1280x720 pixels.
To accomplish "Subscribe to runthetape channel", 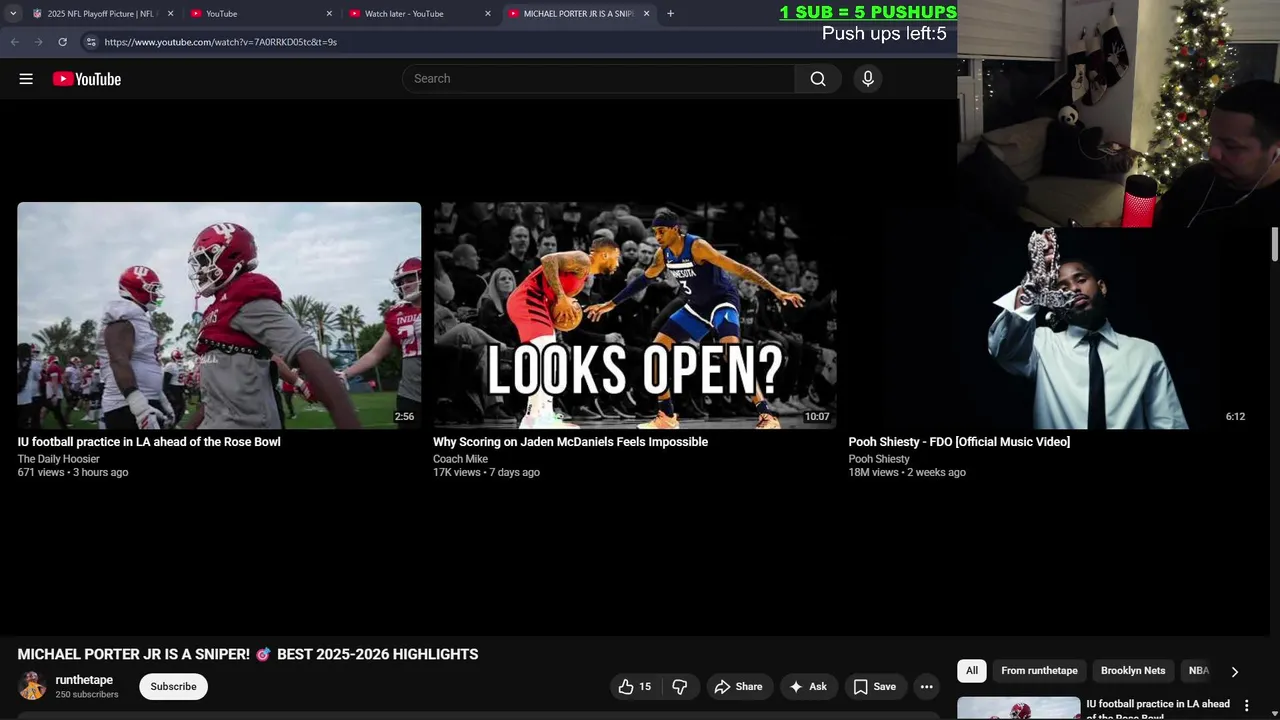I will [x=173, y=687].
